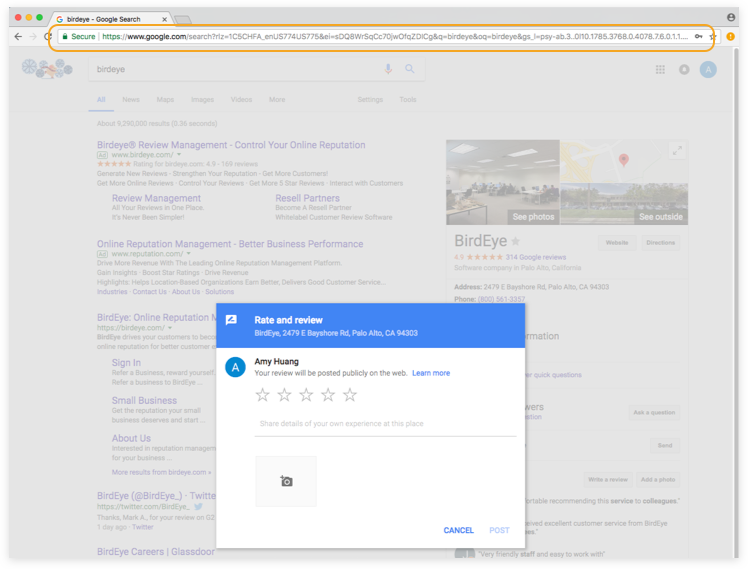
Task: Click the Directions button
Action: pos(661,243)
